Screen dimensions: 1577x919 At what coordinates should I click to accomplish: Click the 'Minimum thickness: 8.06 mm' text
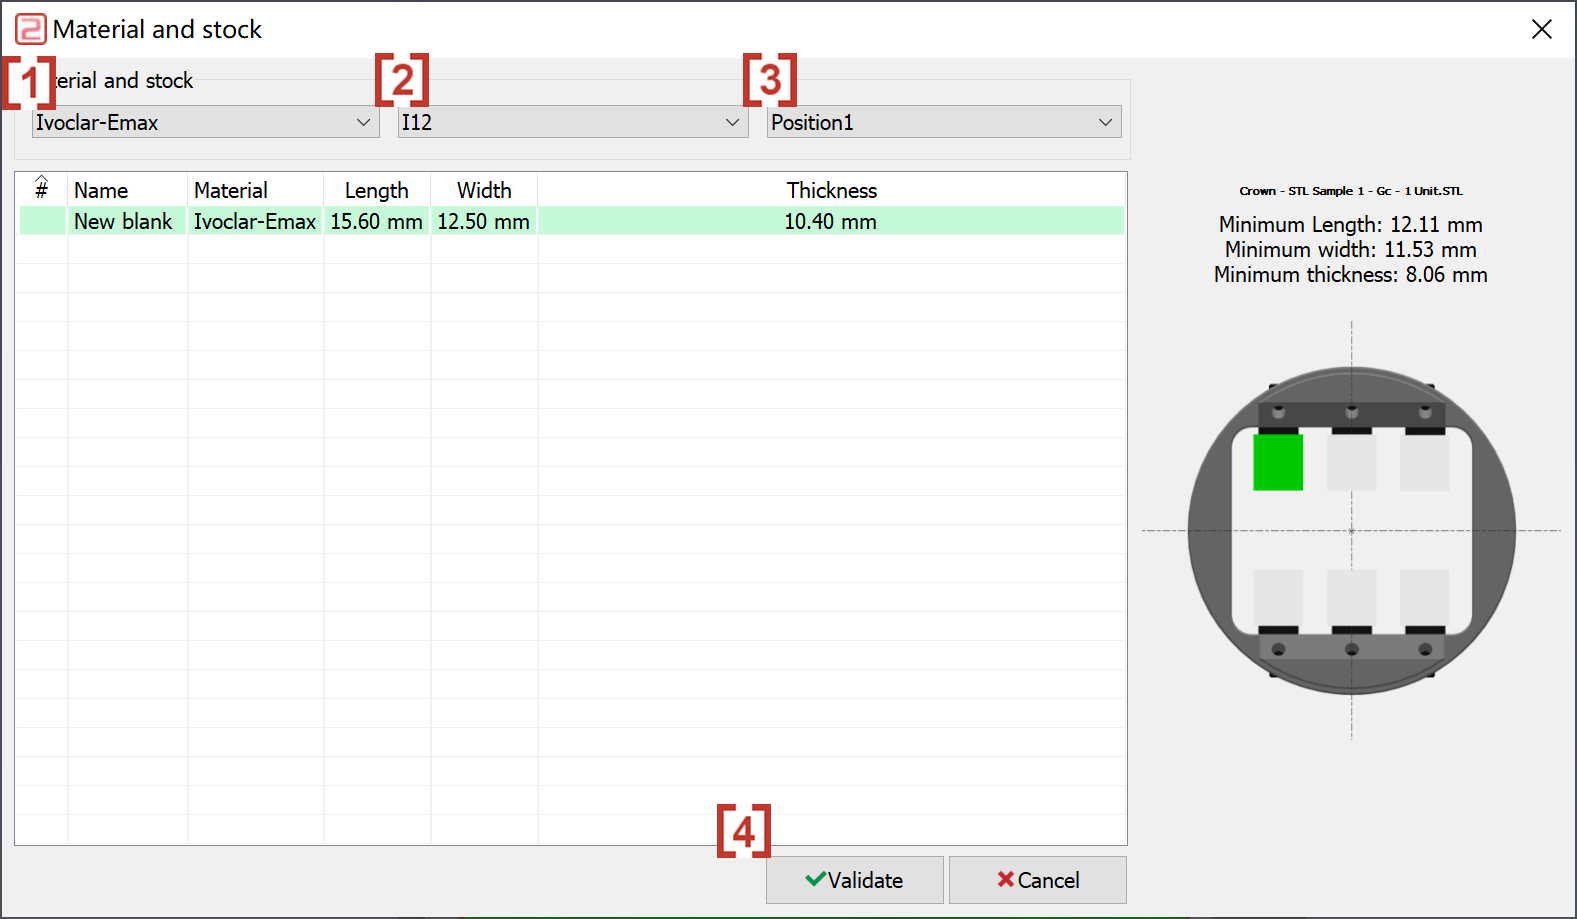click(1351, 274)
